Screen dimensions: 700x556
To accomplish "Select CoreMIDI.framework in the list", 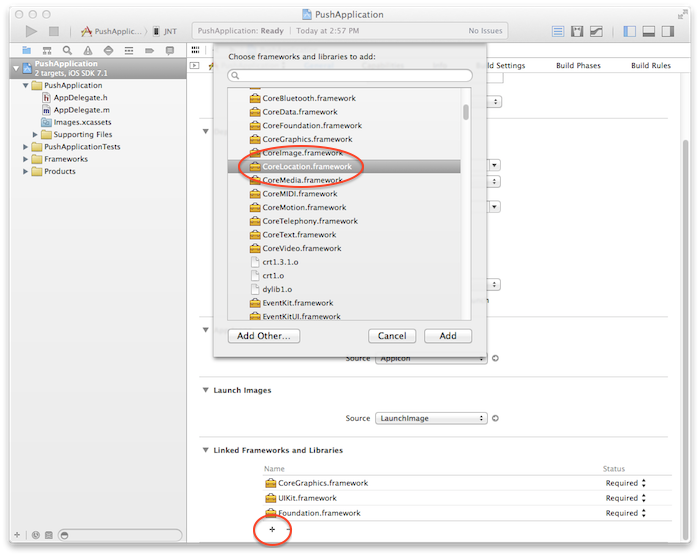I will [344, 194].
